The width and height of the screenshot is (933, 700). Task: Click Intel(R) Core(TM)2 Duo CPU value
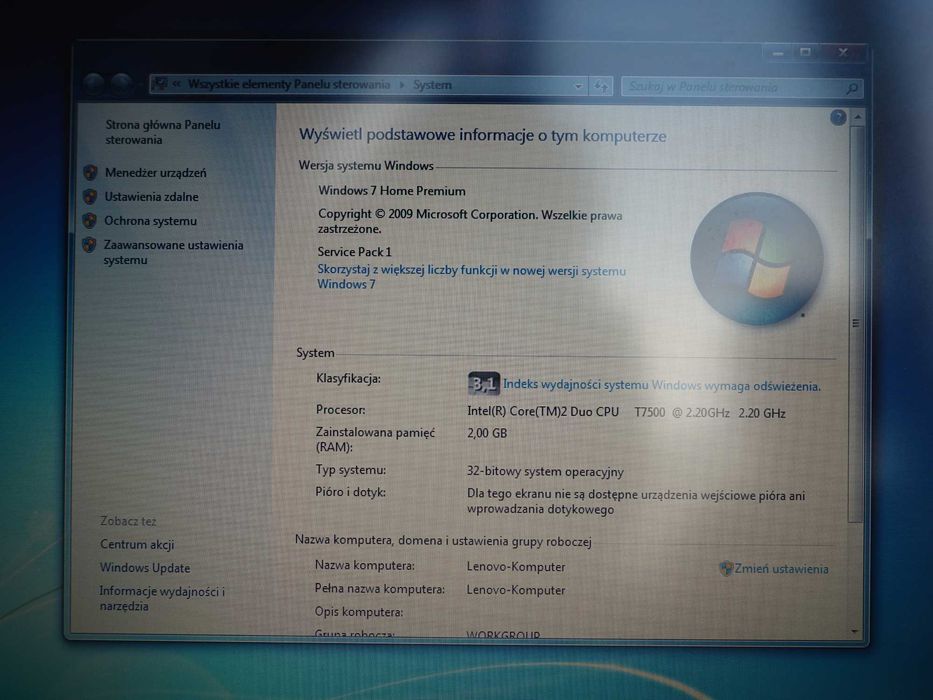(626, 412)
